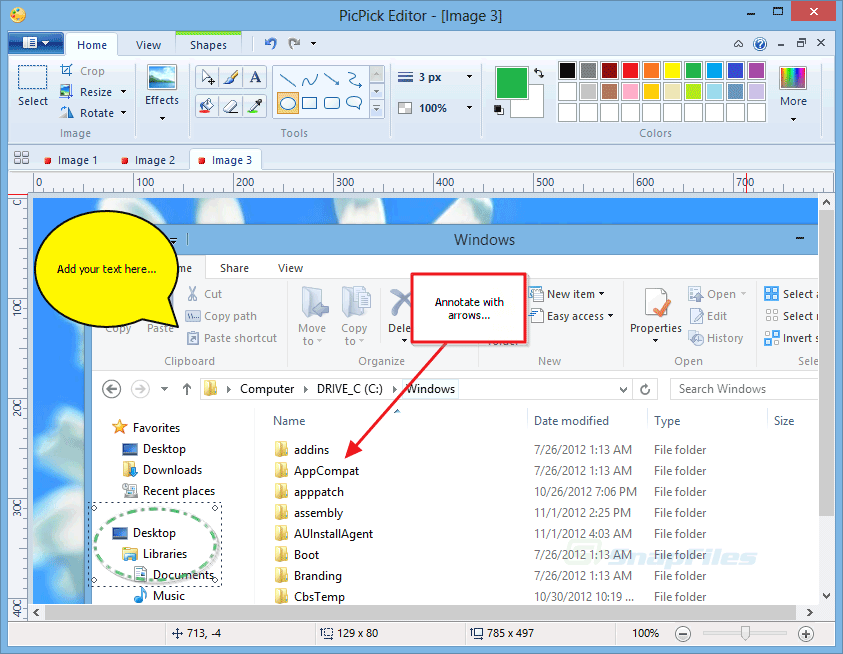Pick the black palette swatch

tap(567, 70)
